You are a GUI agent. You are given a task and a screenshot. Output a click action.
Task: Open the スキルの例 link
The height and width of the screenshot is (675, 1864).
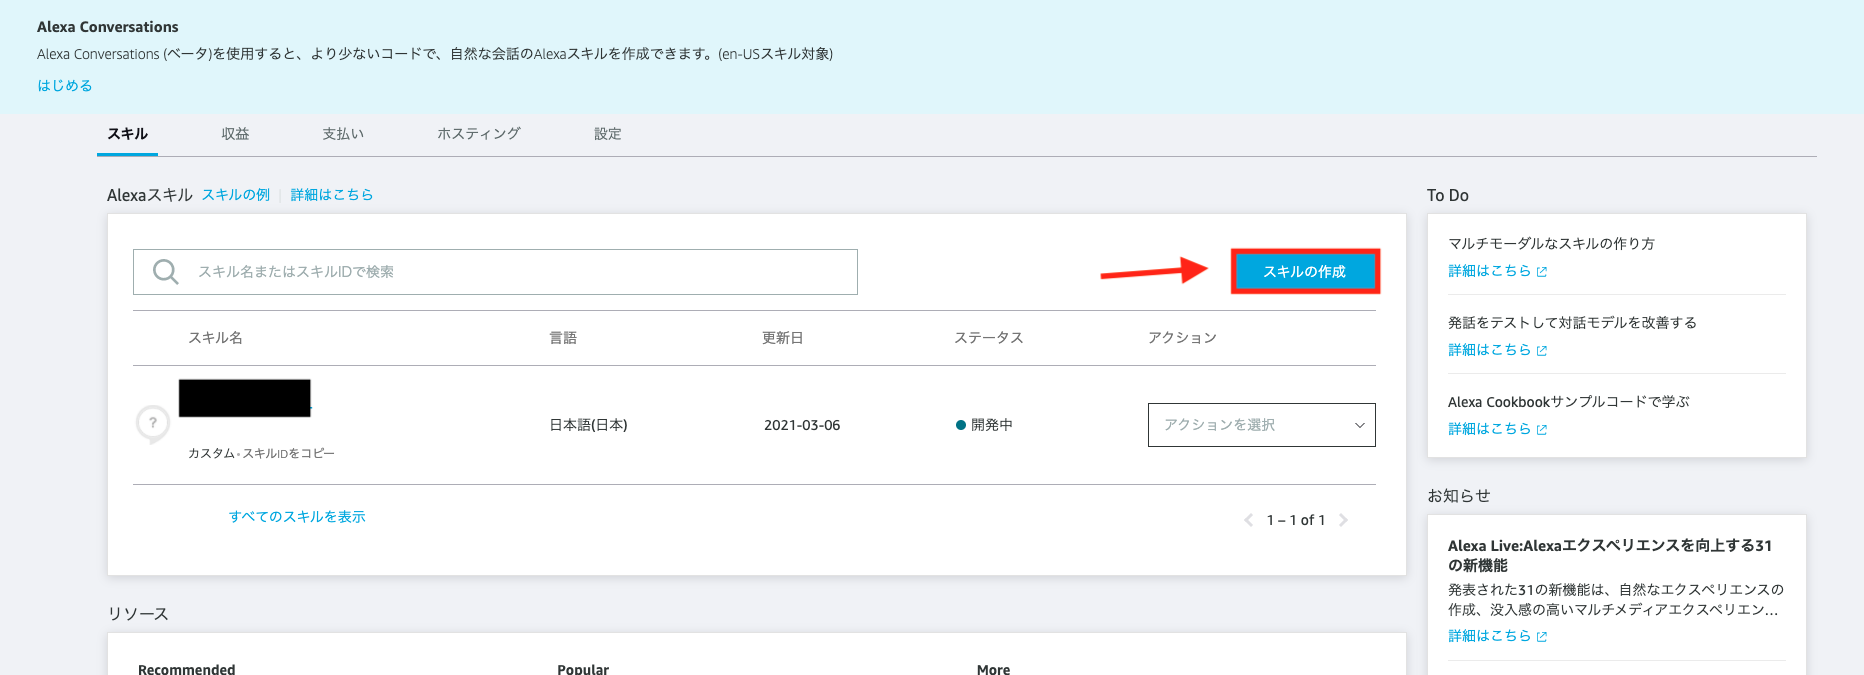(236, 195)
